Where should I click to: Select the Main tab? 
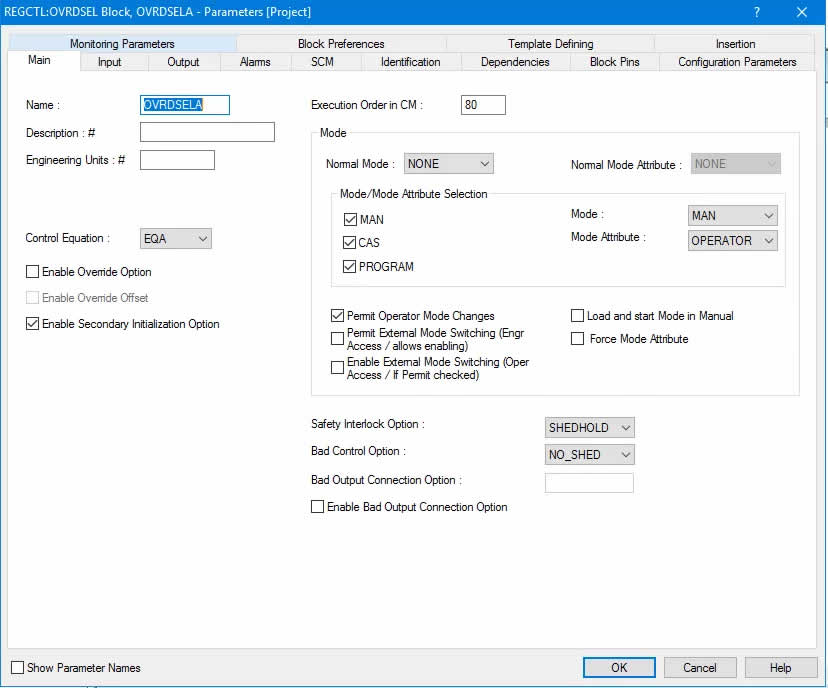39,60
